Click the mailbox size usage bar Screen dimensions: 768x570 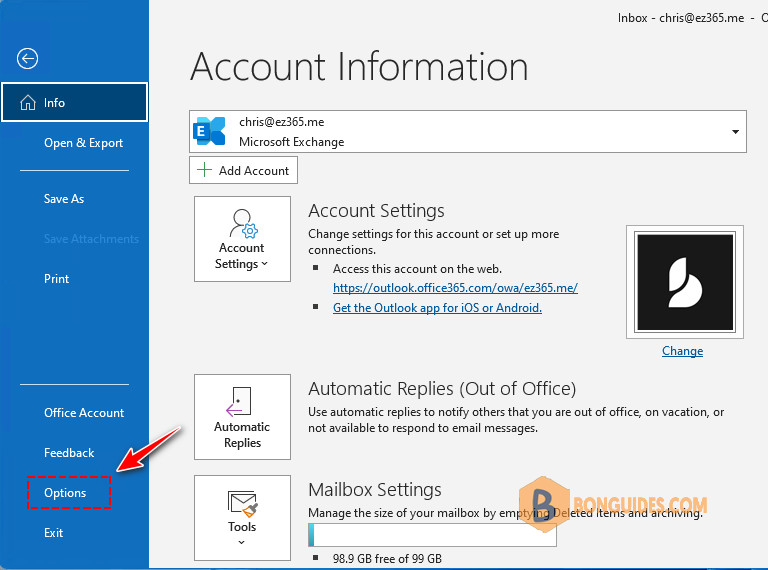click(x=432, y=535)
